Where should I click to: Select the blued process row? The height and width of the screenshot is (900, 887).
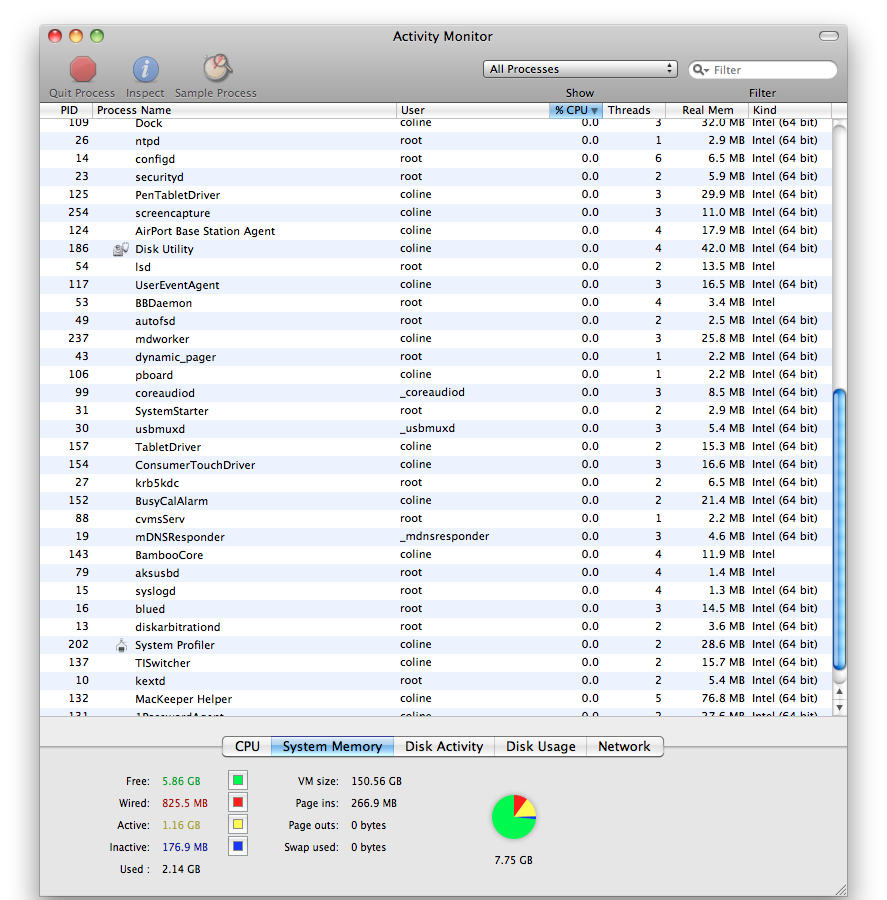point(436,608)
